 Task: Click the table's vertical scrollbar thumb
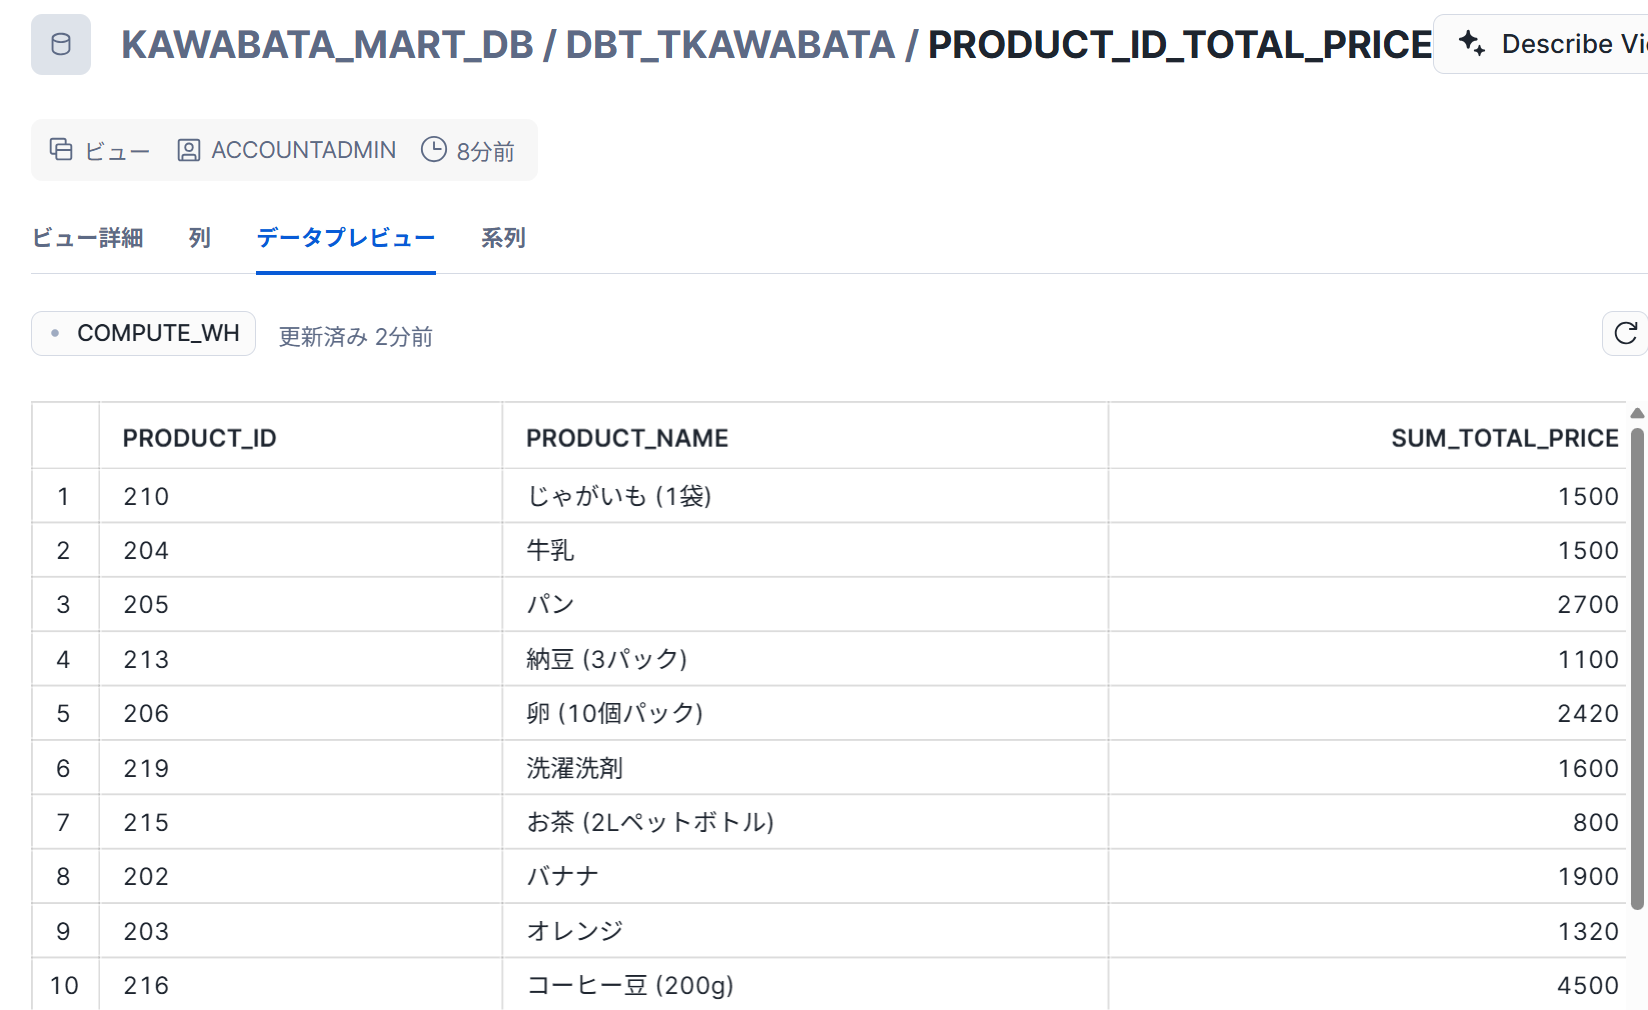click(x=1638, y=668)
